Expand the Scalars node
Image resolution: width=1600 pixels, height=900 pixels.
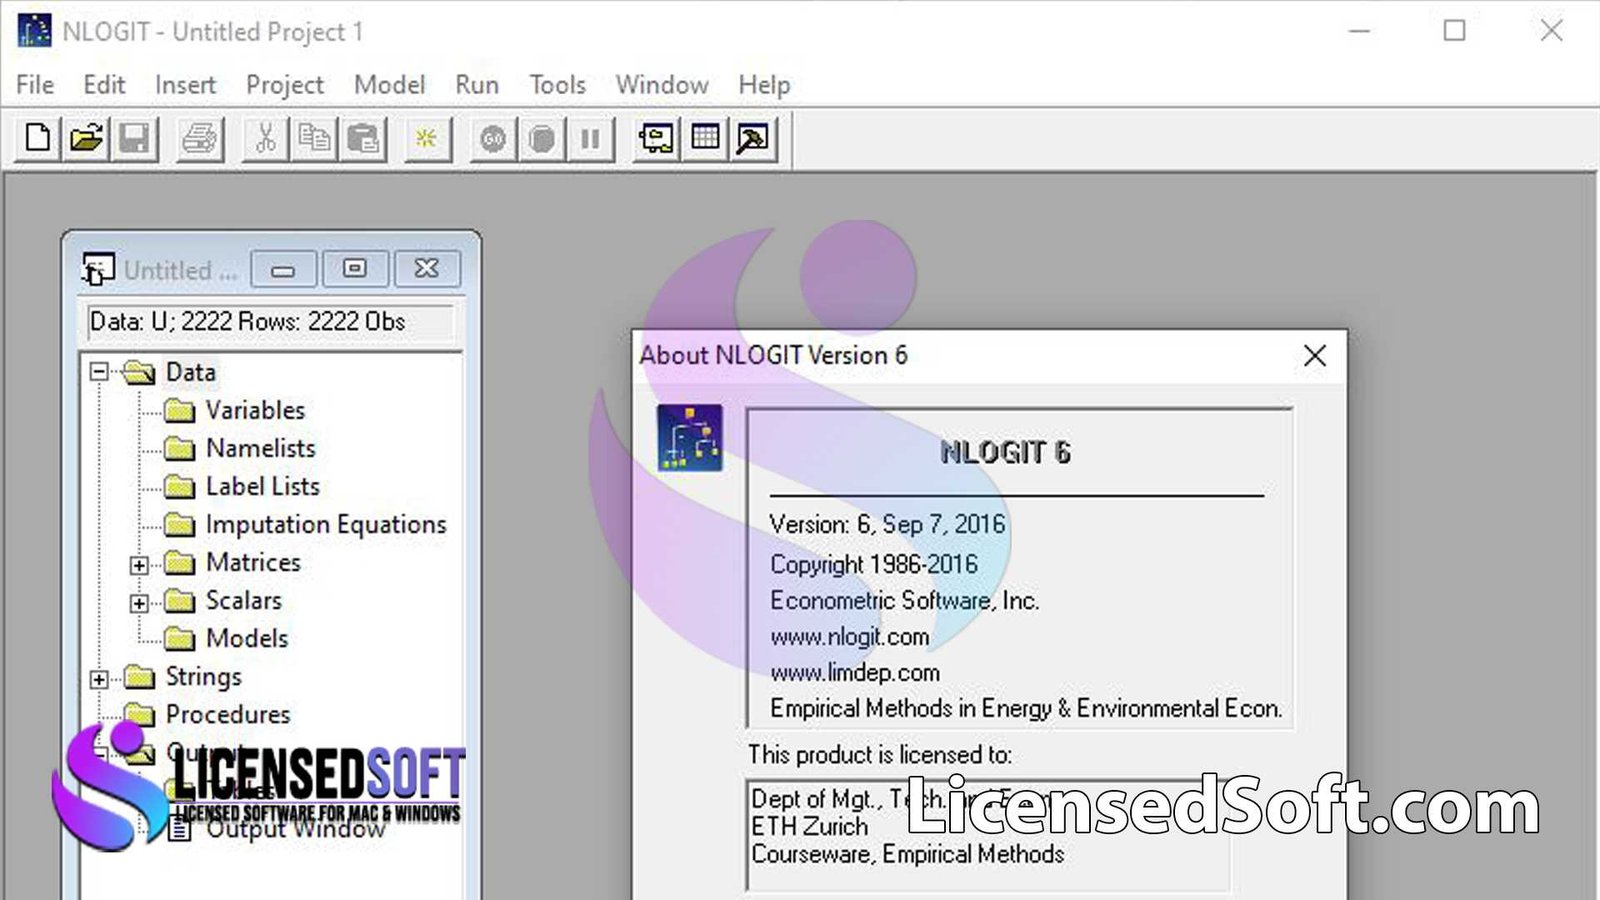click(138, 602)
